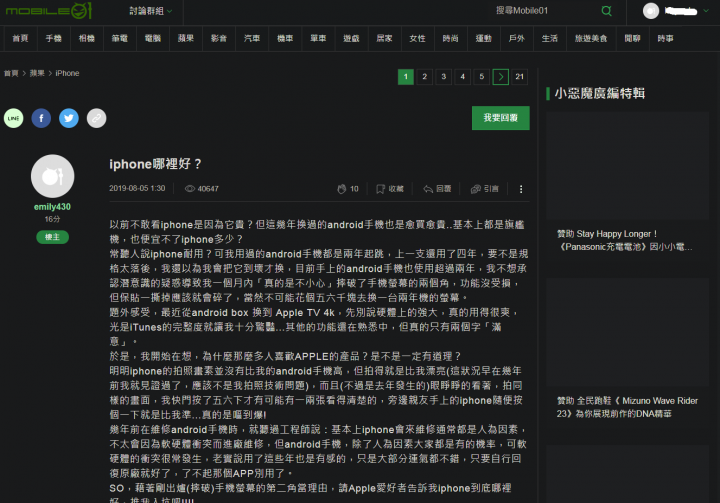Open Mizuno Wave Rider 23 sponsored article
720x503 pixels.
click(x=627, y=407)
